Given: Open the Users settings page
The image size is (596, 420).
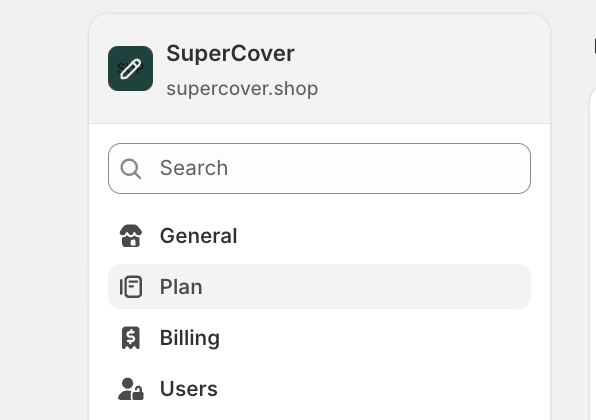Looking at the screenshot, I should click(319, 388).
